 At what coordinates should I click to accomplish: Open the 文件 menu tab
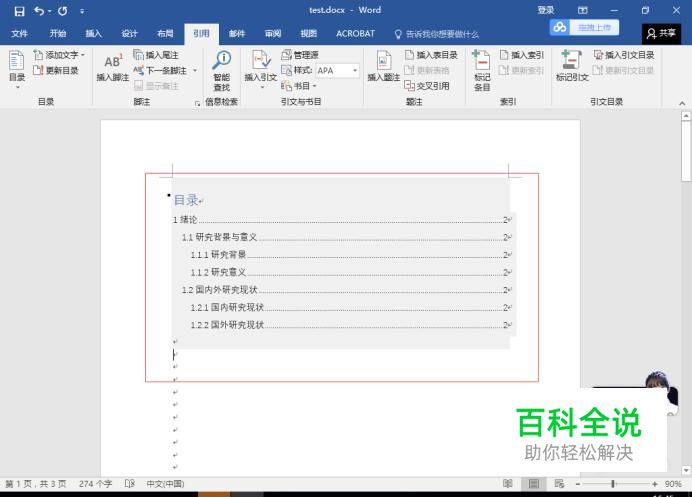[x=19, y=34]
